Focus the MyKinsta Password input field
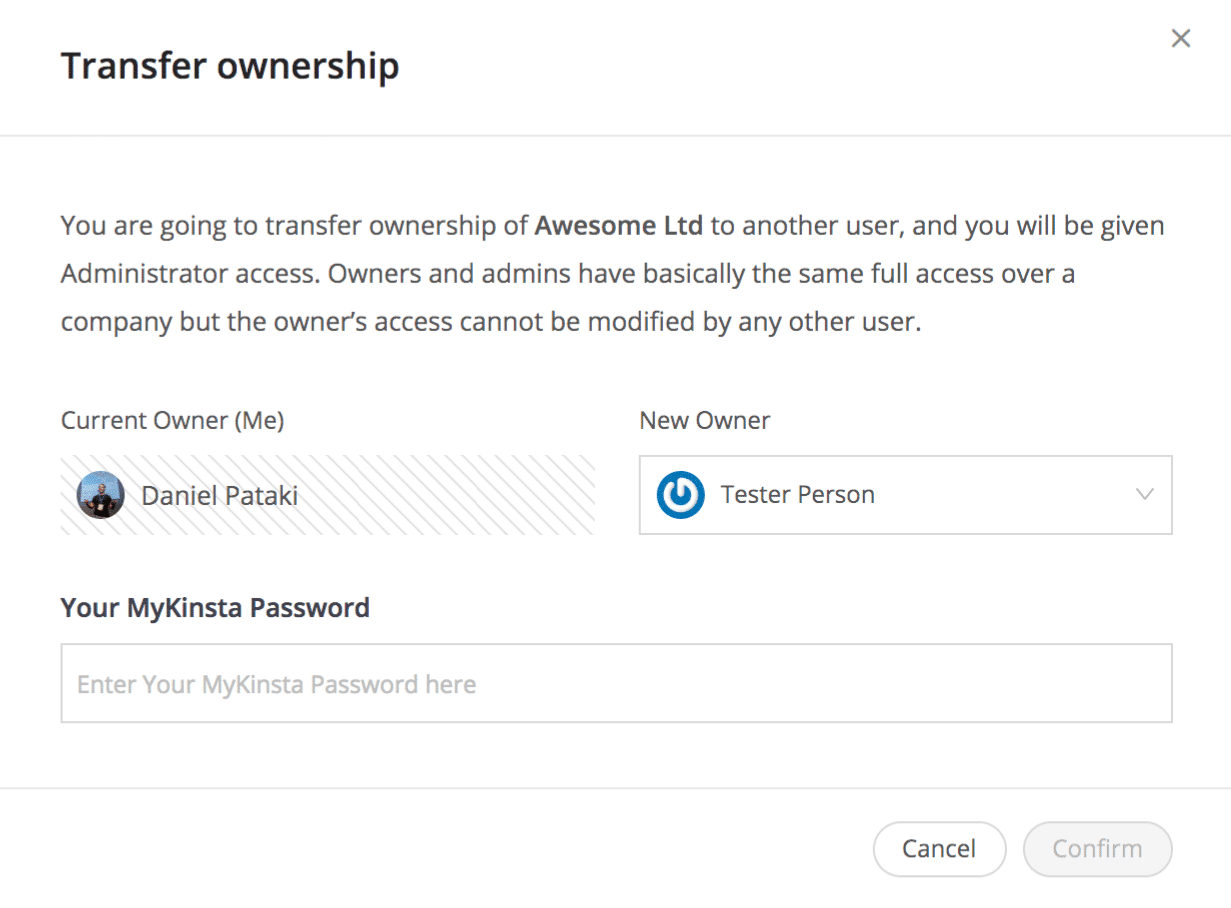 [616, 684]
